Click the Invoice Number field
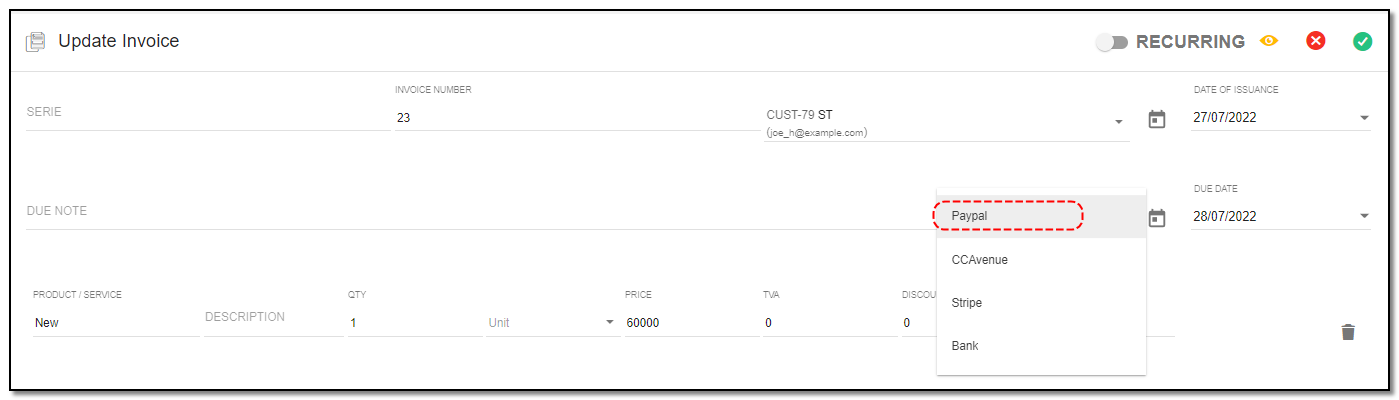 tap(575, 117)
